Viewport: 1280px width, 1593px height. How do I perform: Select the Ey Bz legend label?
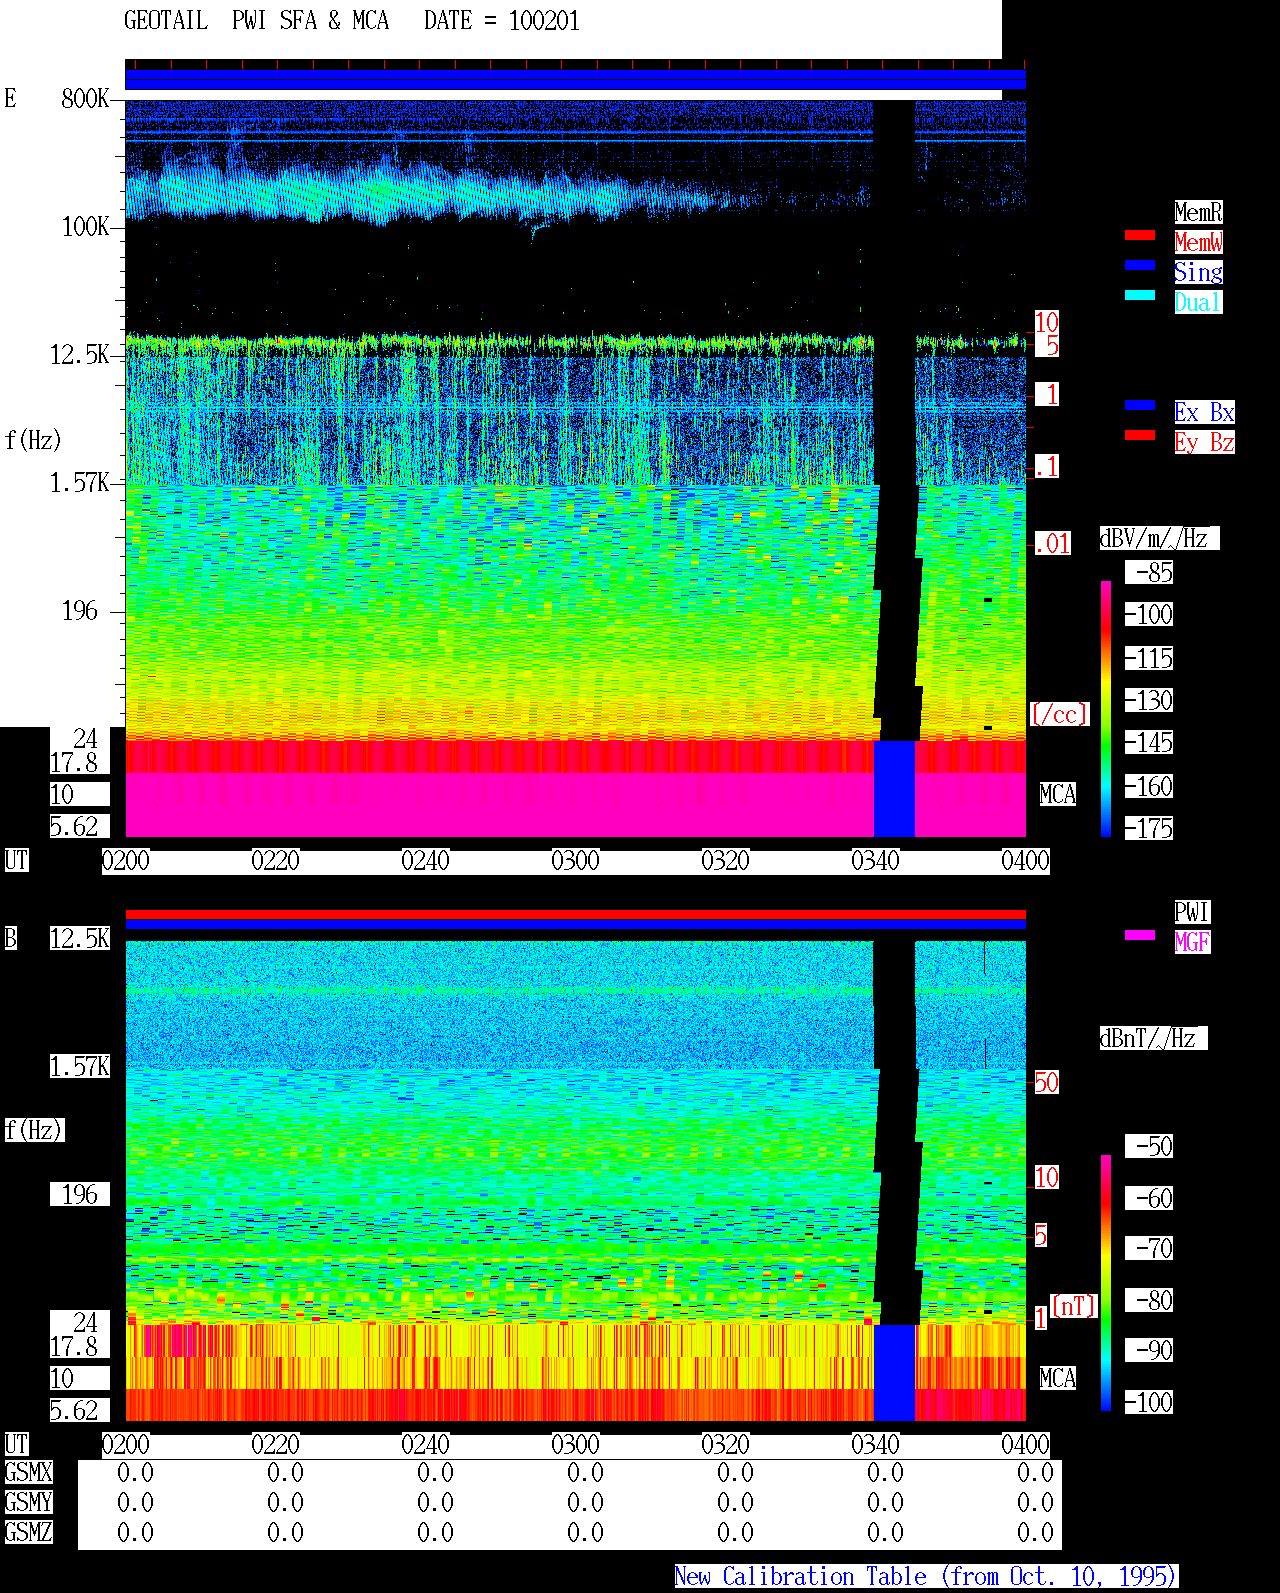(x=1204, y=442)
